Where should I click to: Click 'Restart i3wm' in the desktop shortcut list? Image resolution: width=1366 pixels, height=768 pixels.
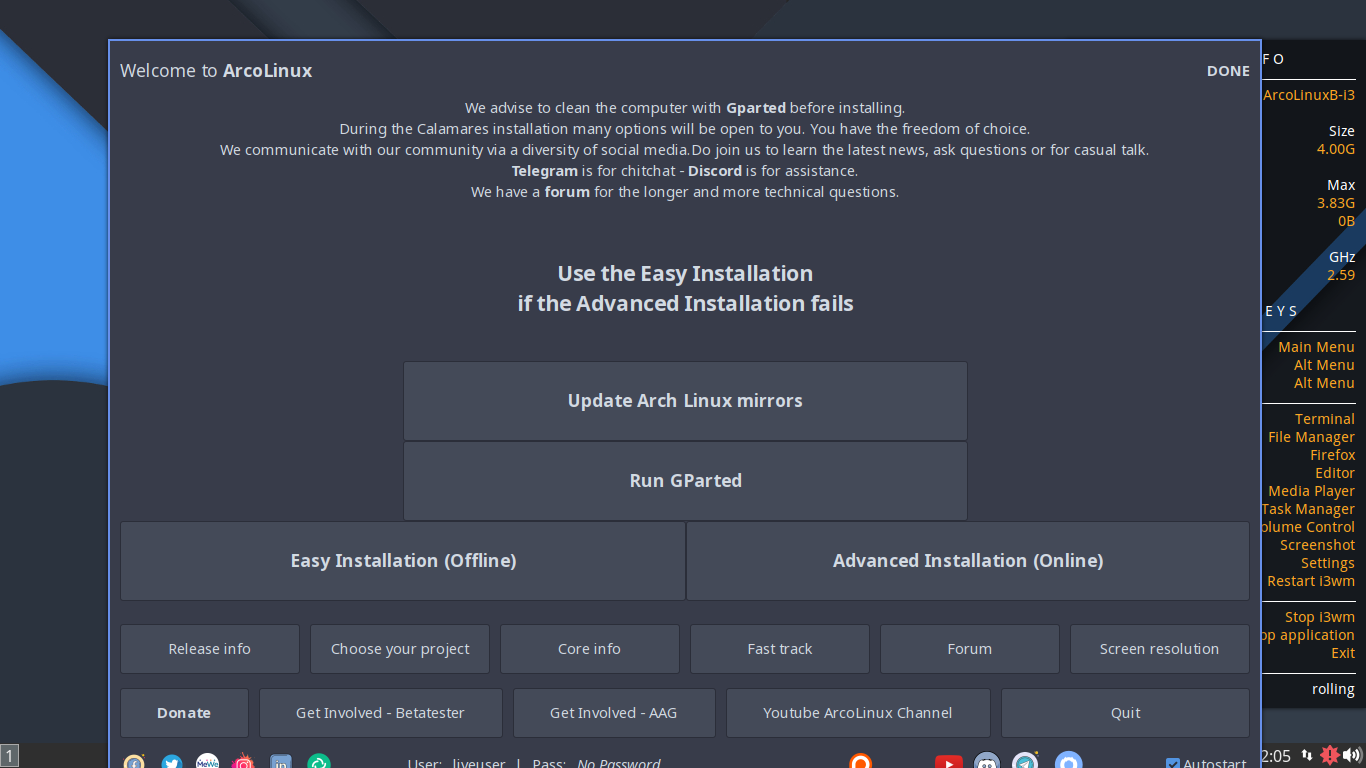click(1311, 581)
